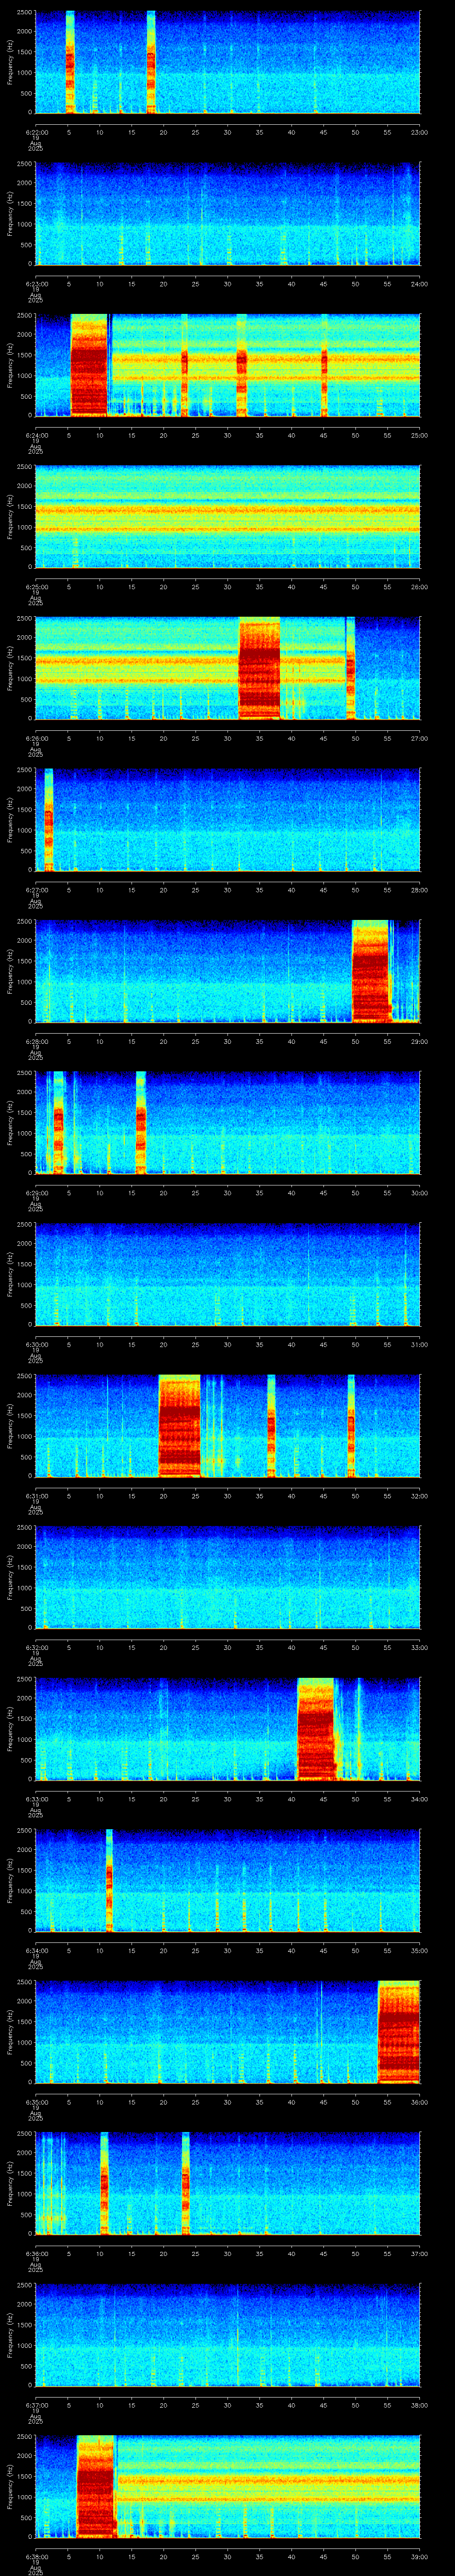
Task: Click the spectrogram panel starting at 6:31:00
Action: pyautogui.click(x=227, y=1426)
